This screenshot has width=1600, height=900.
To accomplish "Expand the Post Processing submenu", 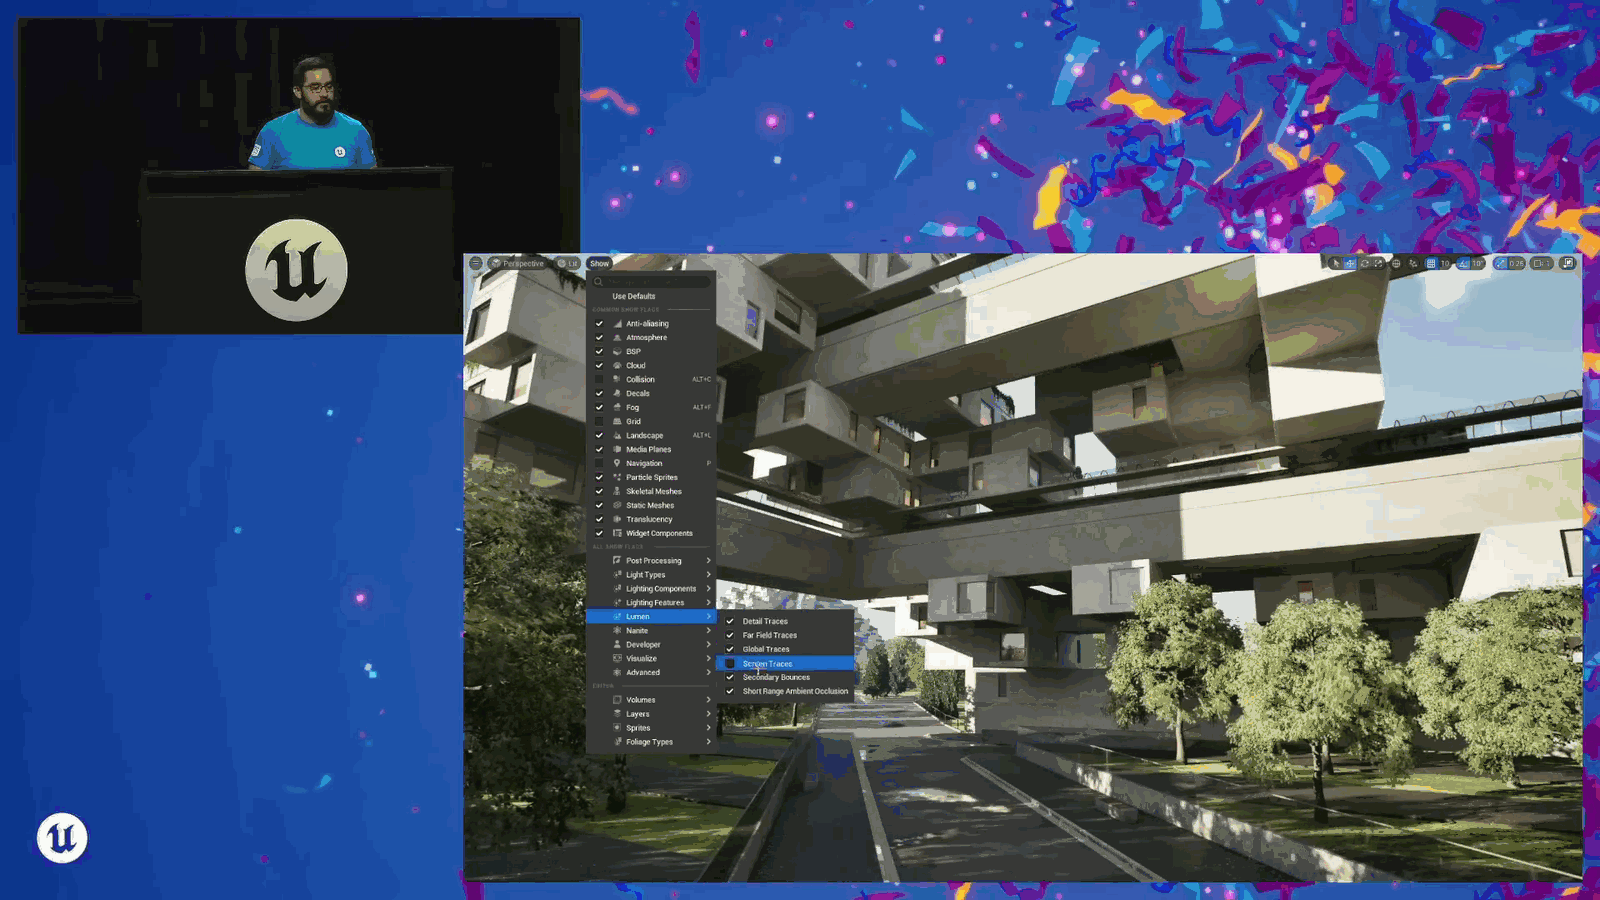I will (x=651, y=560).
